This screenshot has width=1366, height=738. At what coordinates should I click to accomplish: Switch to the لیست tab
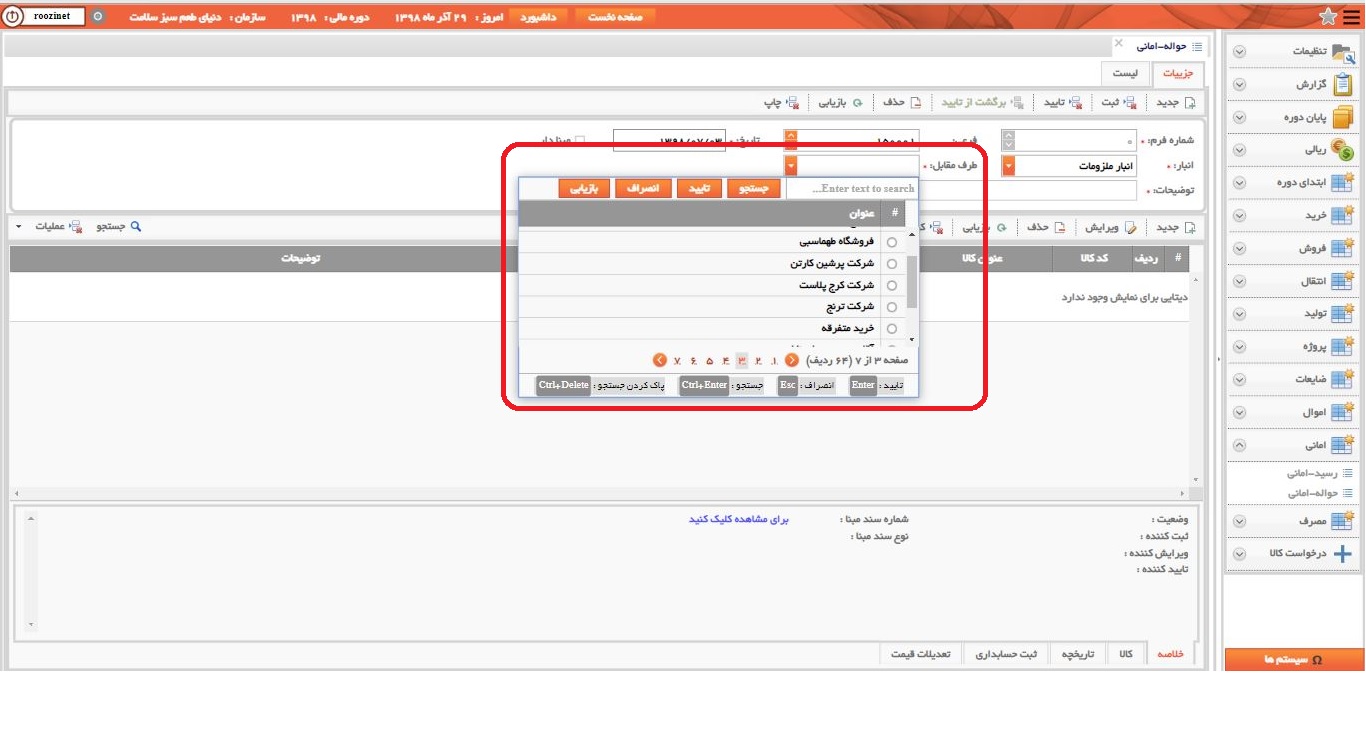(1125, 74)
